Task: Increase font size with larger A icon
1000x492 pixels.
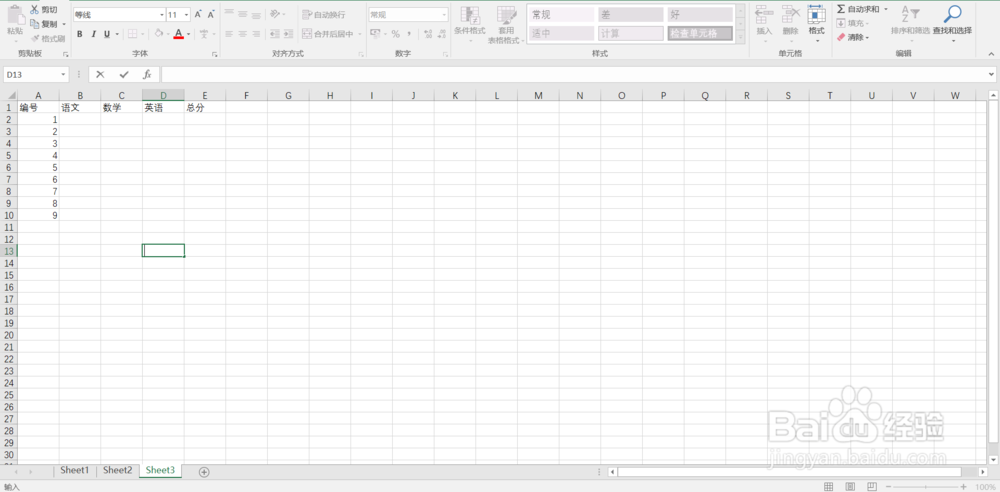Action: (198, 15)
